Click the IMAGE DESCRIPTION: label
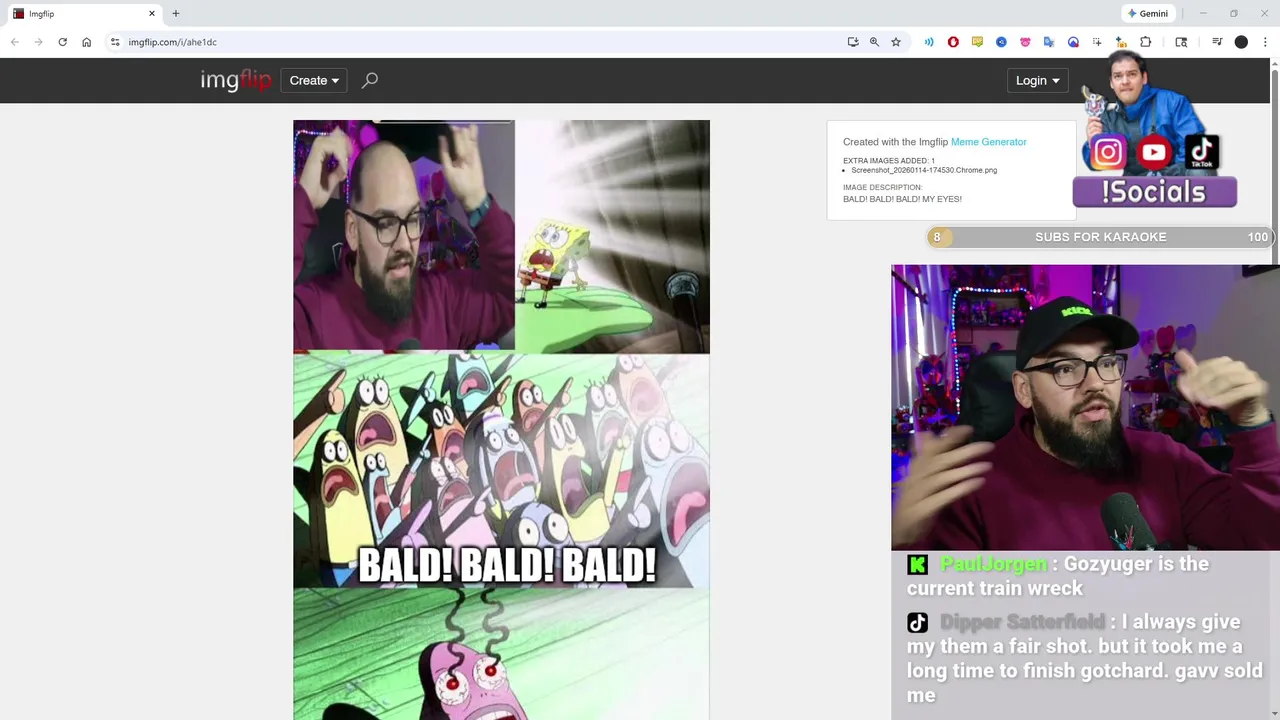 [883, 188]
